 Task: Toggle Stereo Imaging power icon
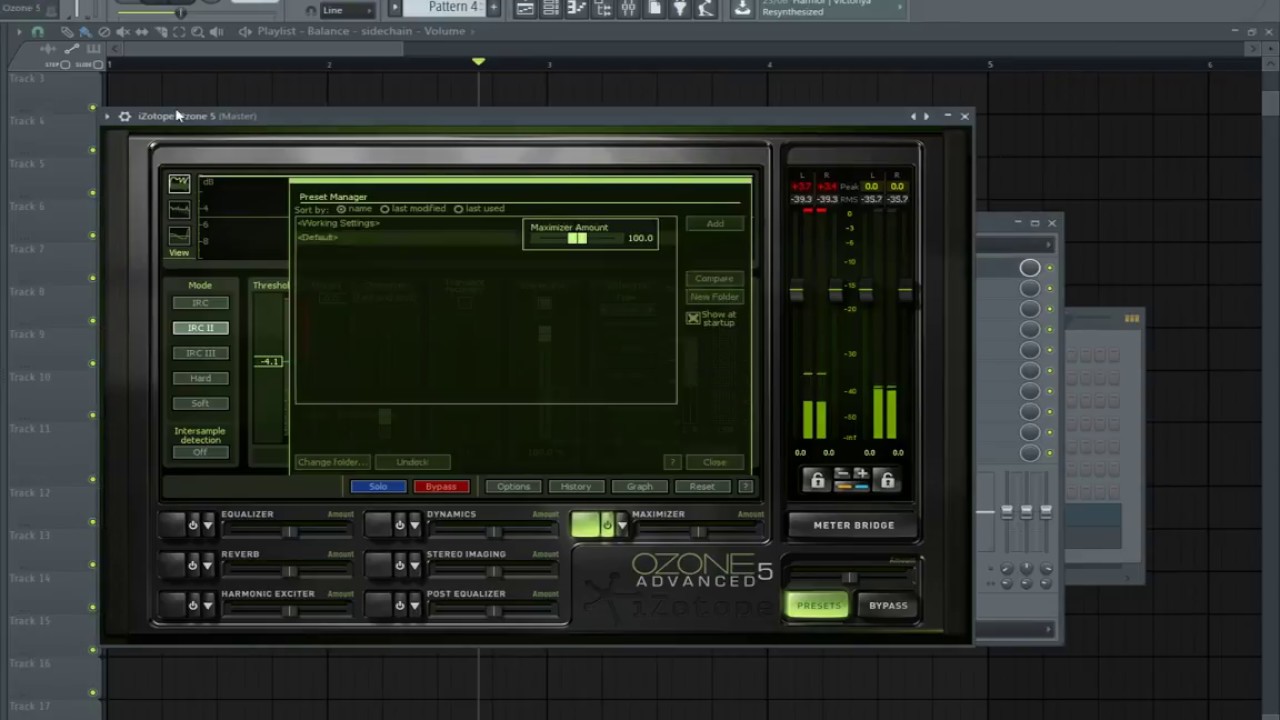[399, 565]
